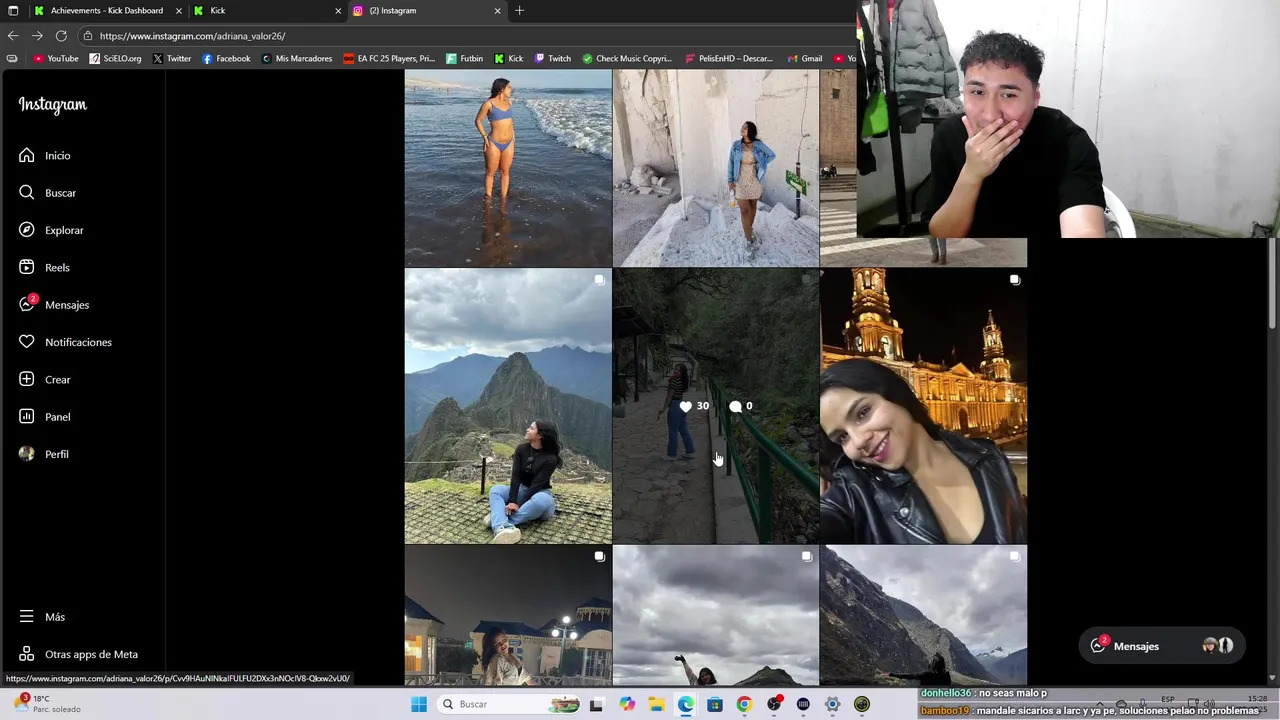The image size is (1280, 720).
Task: Open Reels from the sidebar
Action: pyautogui.click(x=44, y=267)
